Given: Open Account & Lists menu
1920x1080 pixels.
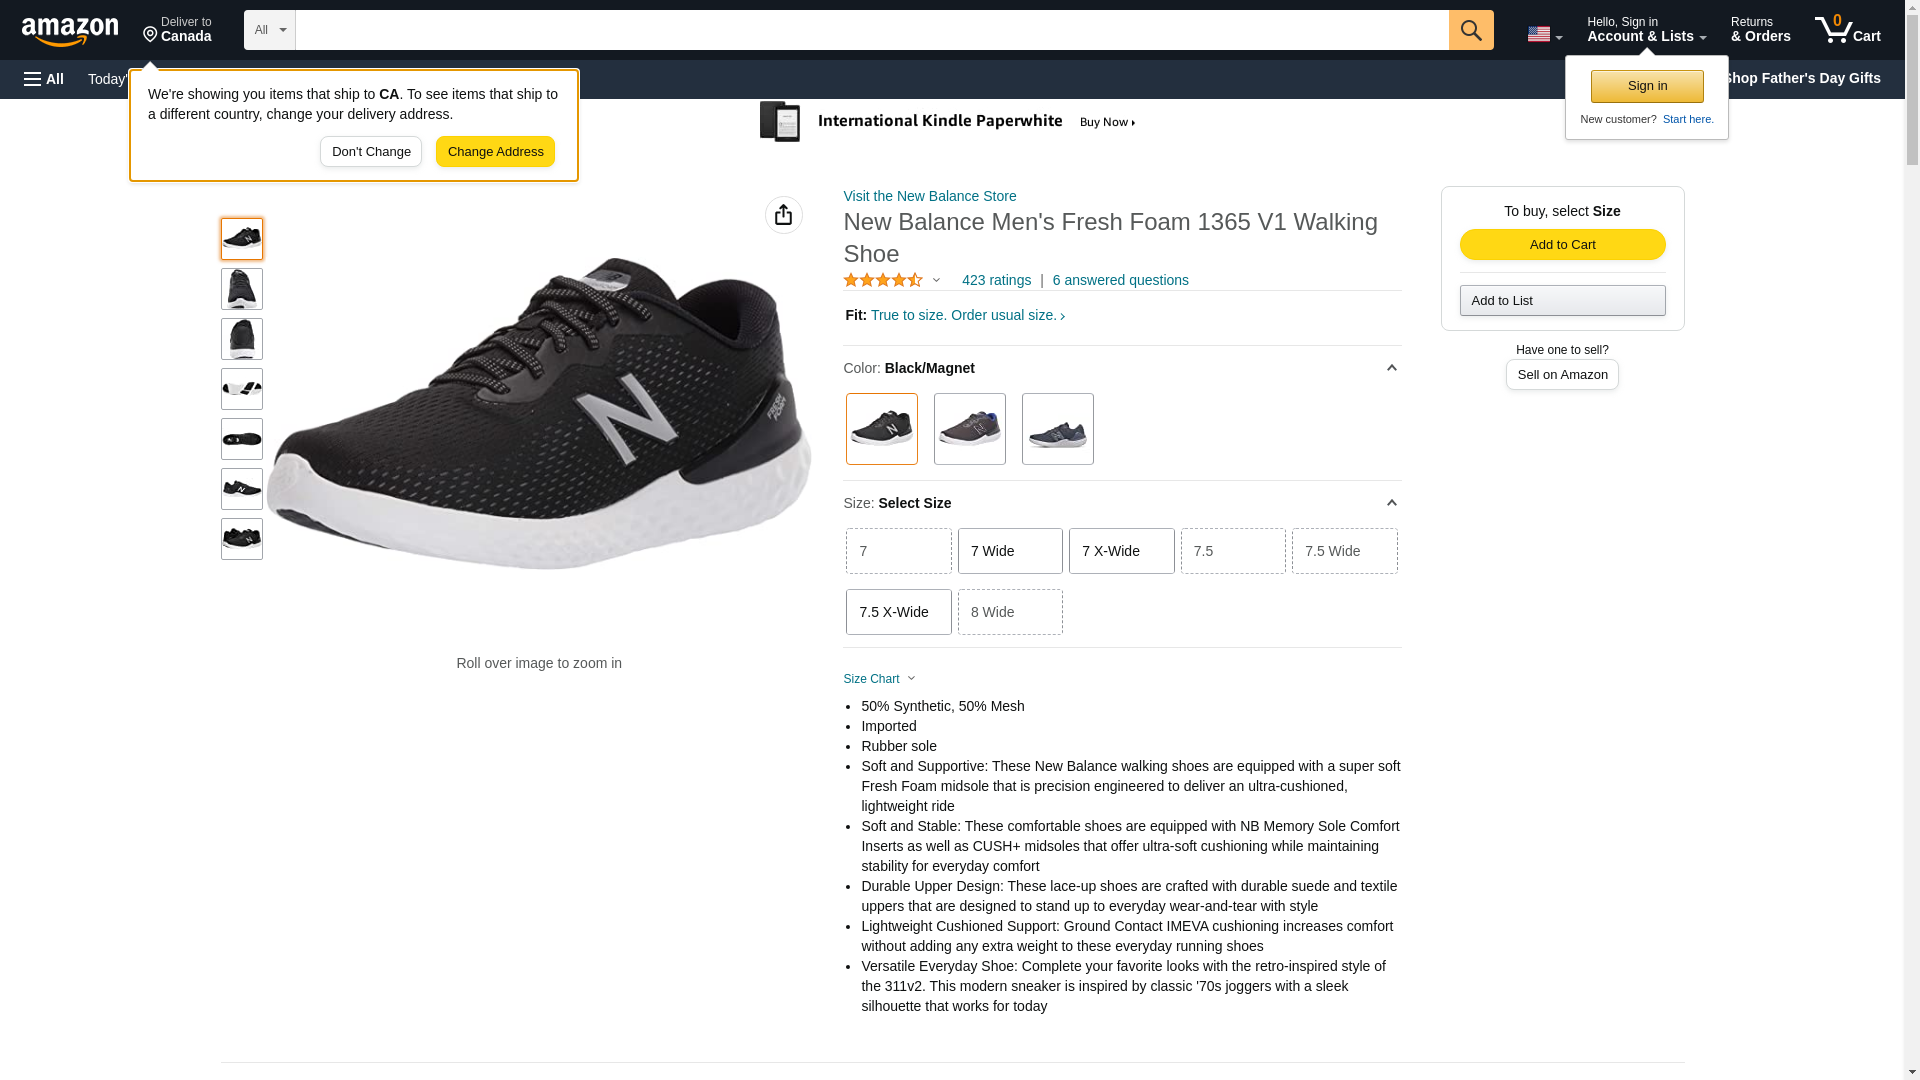Looking at the screenshot, I should (1645, 30).
